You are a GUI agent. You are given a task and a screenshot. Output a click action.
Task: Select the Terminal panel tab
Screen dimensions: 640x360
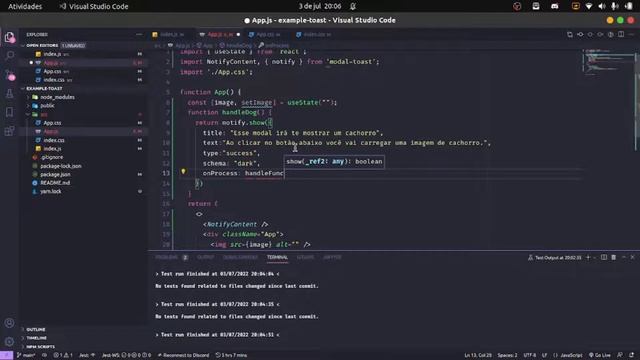[277, 258]
